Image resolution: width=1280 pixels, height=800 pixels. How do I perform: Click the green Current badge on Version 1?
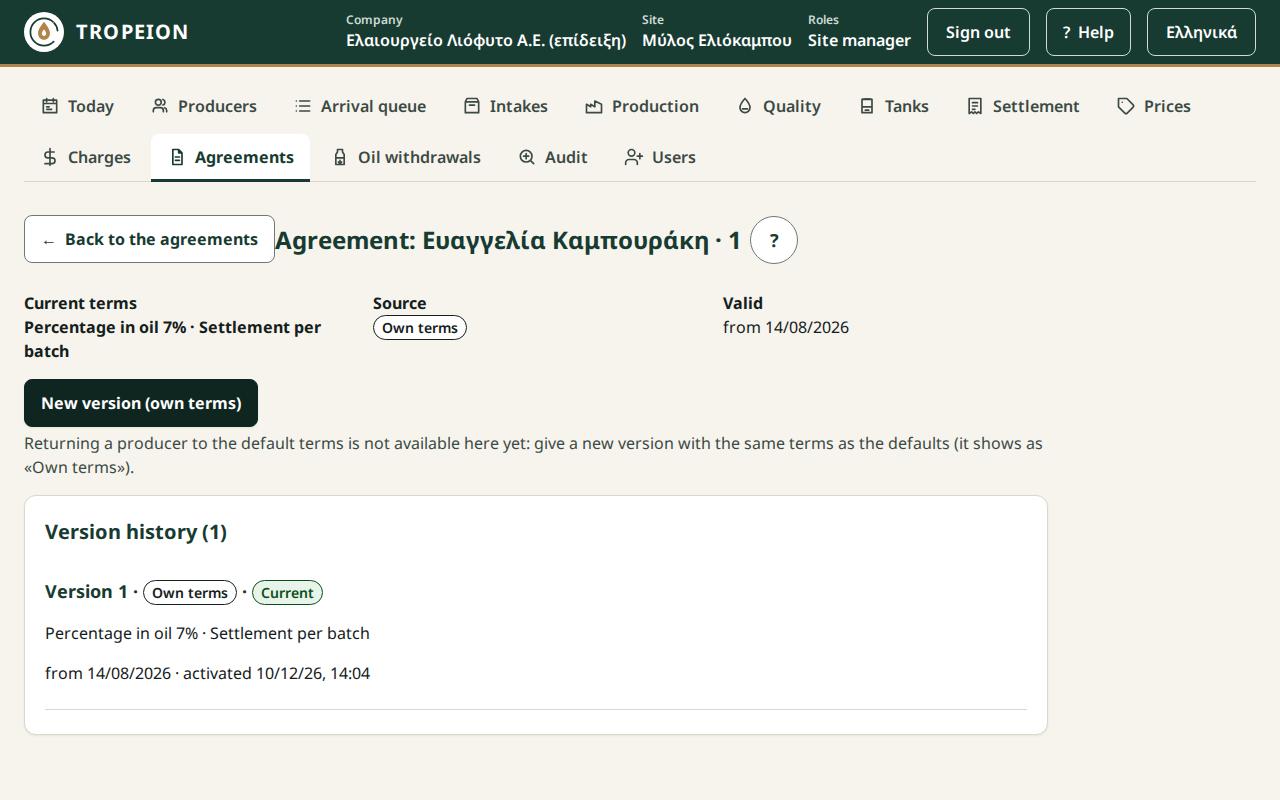[287, 593]
